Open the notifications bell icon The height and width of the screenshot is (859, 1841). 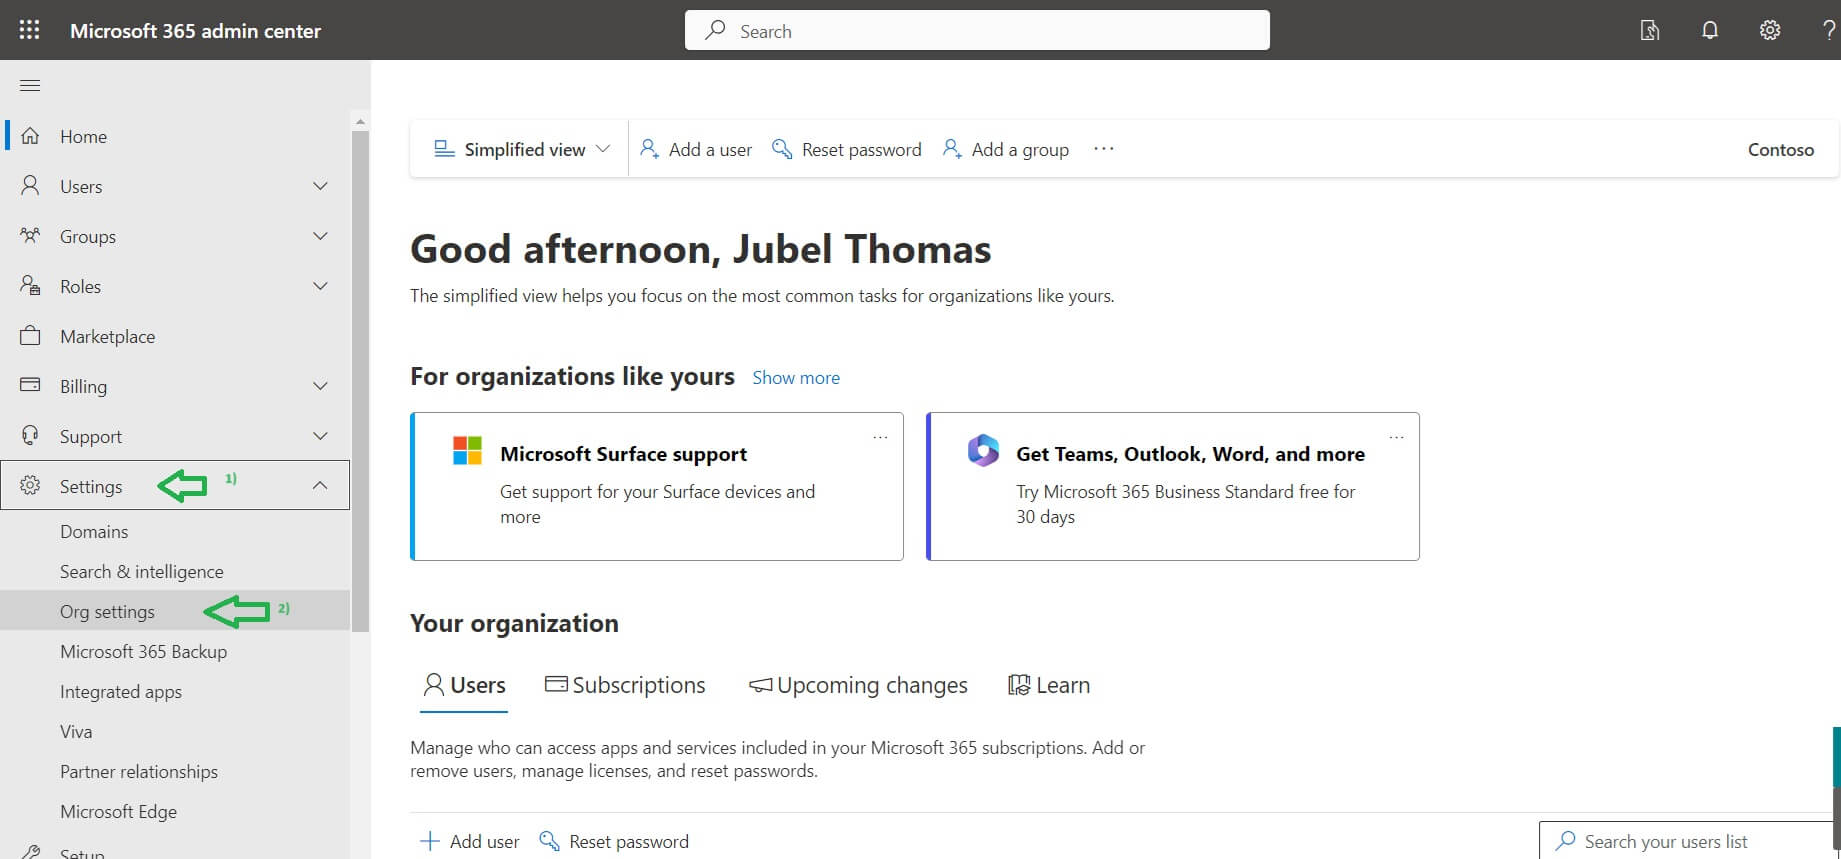click(1710, 30)
